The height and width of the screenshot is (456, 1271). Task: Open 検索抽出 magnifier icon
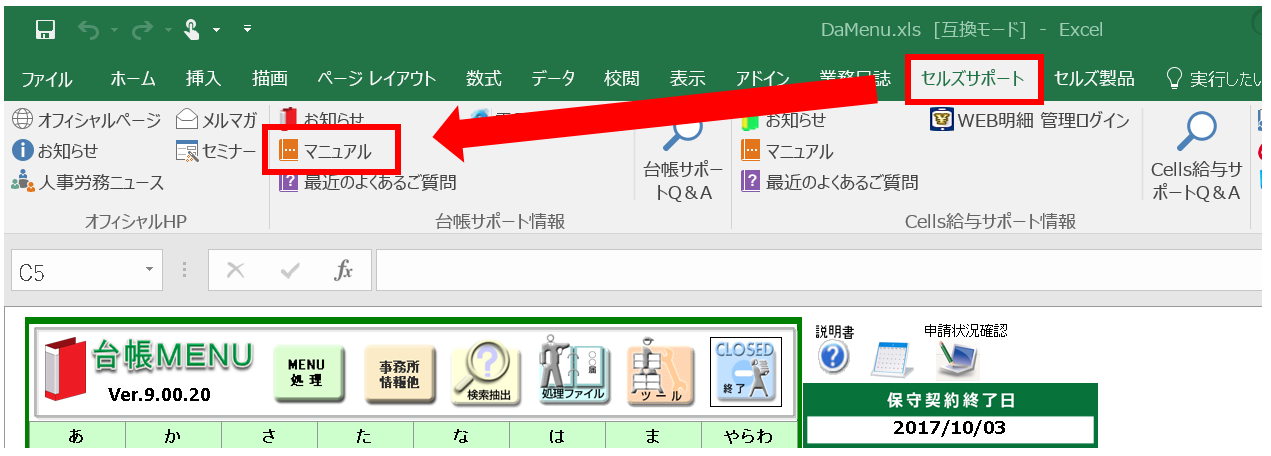click(485, 373)
